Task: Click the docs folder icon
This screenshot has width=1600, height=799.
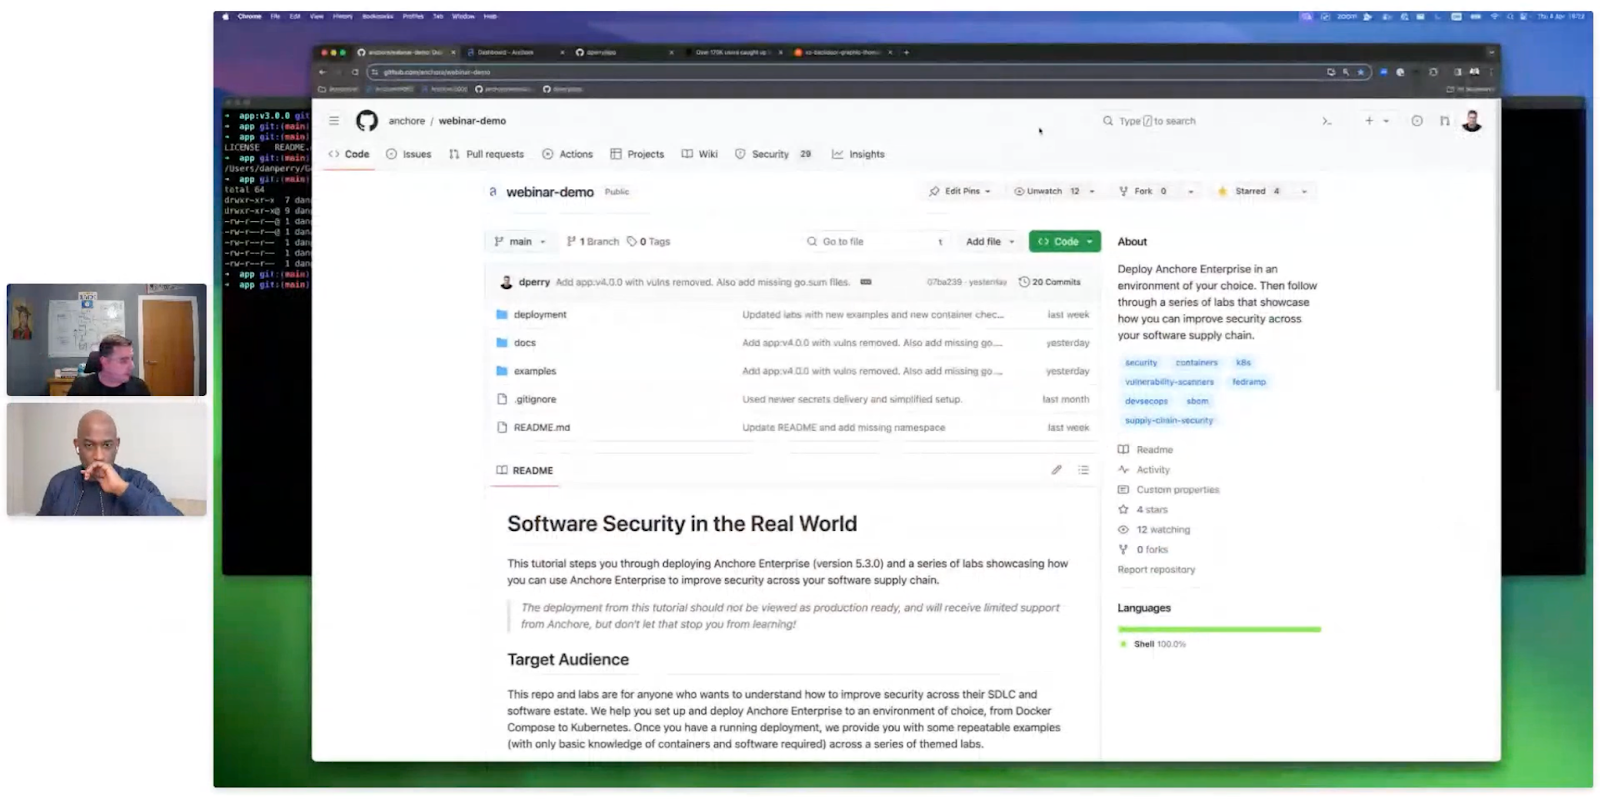Action: (502, 342)
